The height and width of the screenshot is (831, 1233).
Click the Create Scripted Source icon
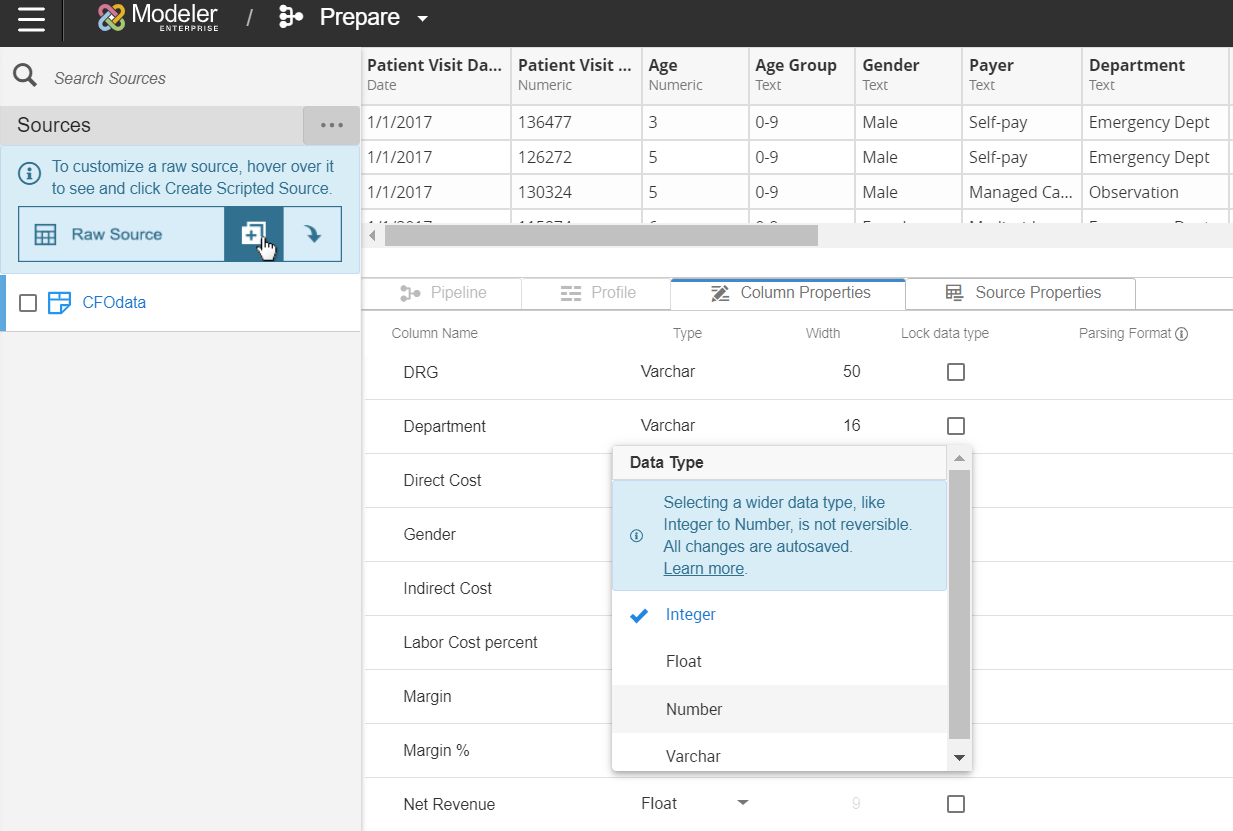254,234
